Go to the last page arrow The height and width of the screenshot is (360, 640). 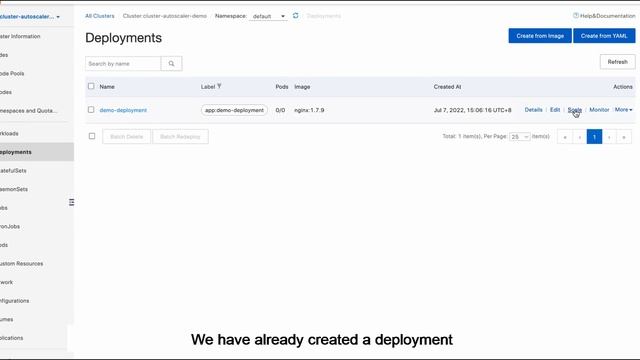tap(624, 137)
